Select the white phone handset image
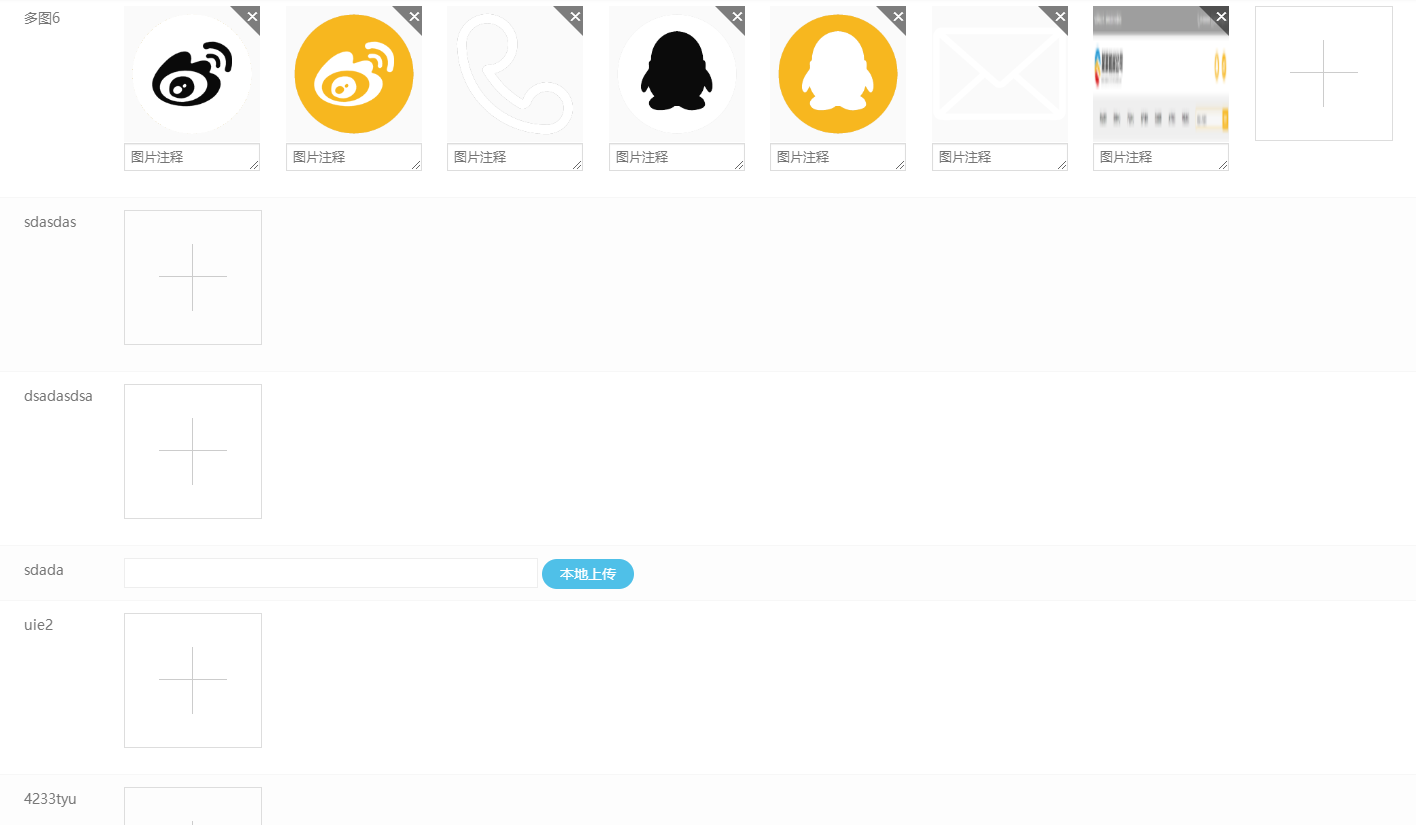This screenshot has height=825, width=1416. click(515, 74)
